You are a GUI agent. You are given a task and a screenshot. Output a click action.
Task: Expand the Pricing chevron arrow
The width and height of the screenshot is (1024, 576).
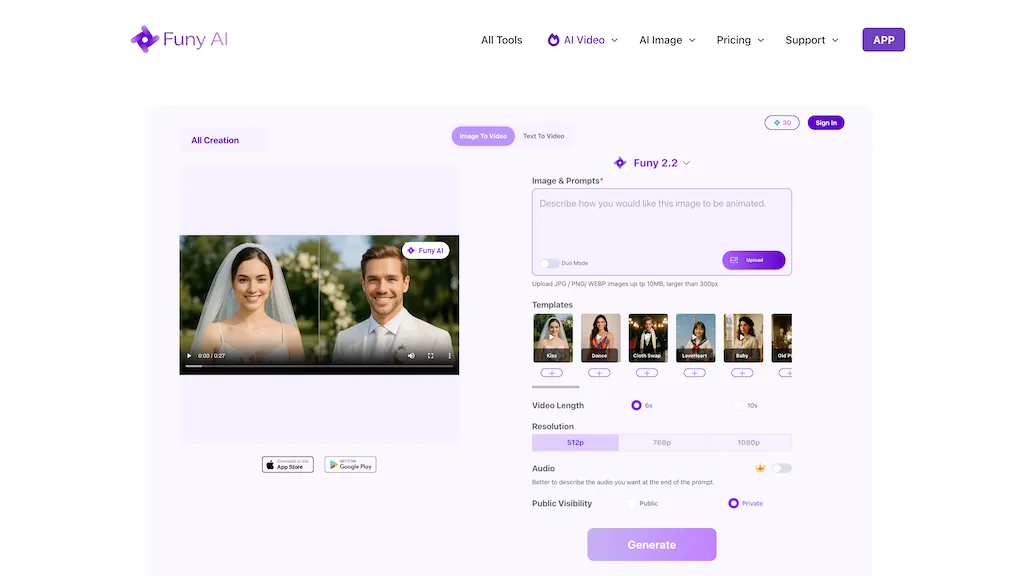[x=761, y=40]
